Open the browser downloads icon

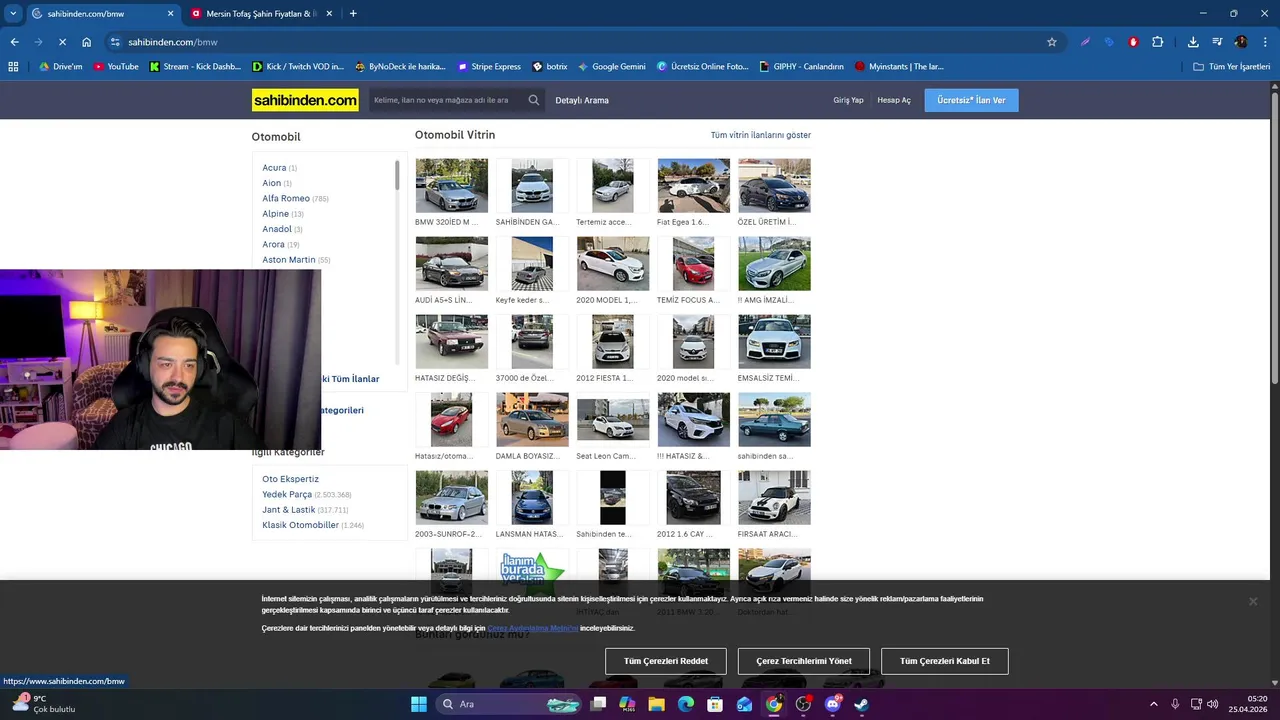pos(1193,42)
